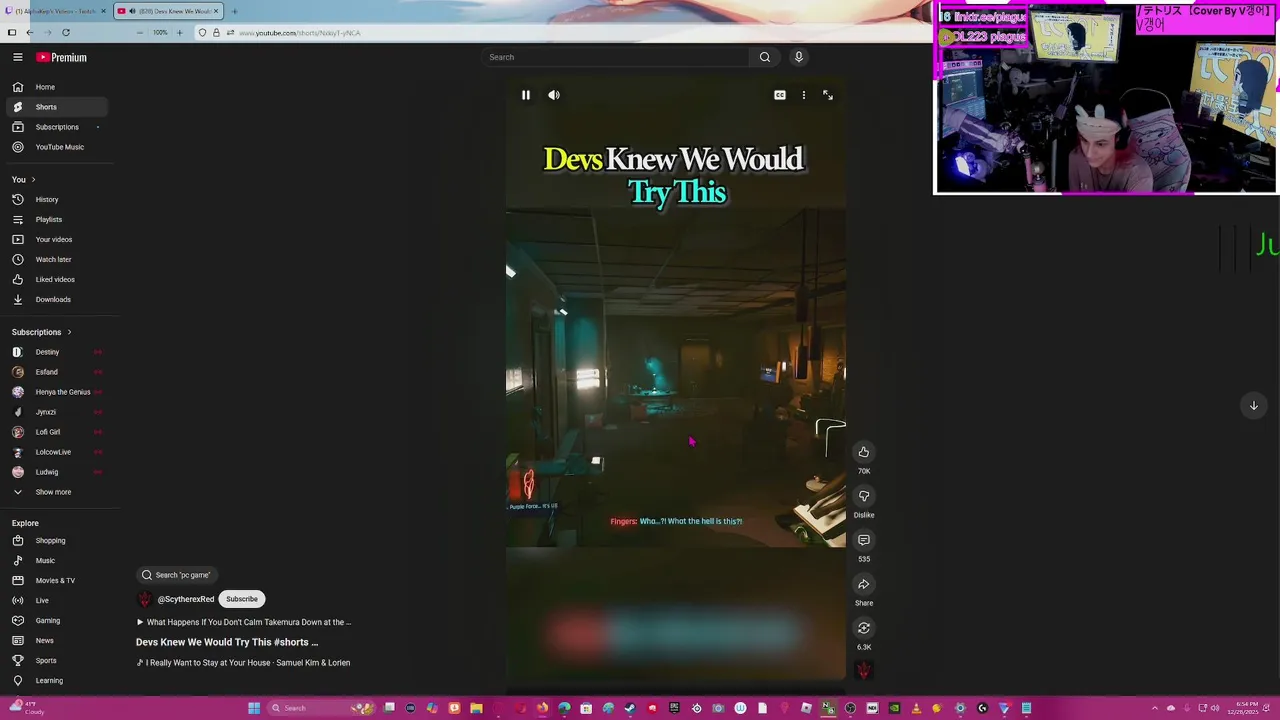Open Henya the Genius channel

click(x=59, y=392)
